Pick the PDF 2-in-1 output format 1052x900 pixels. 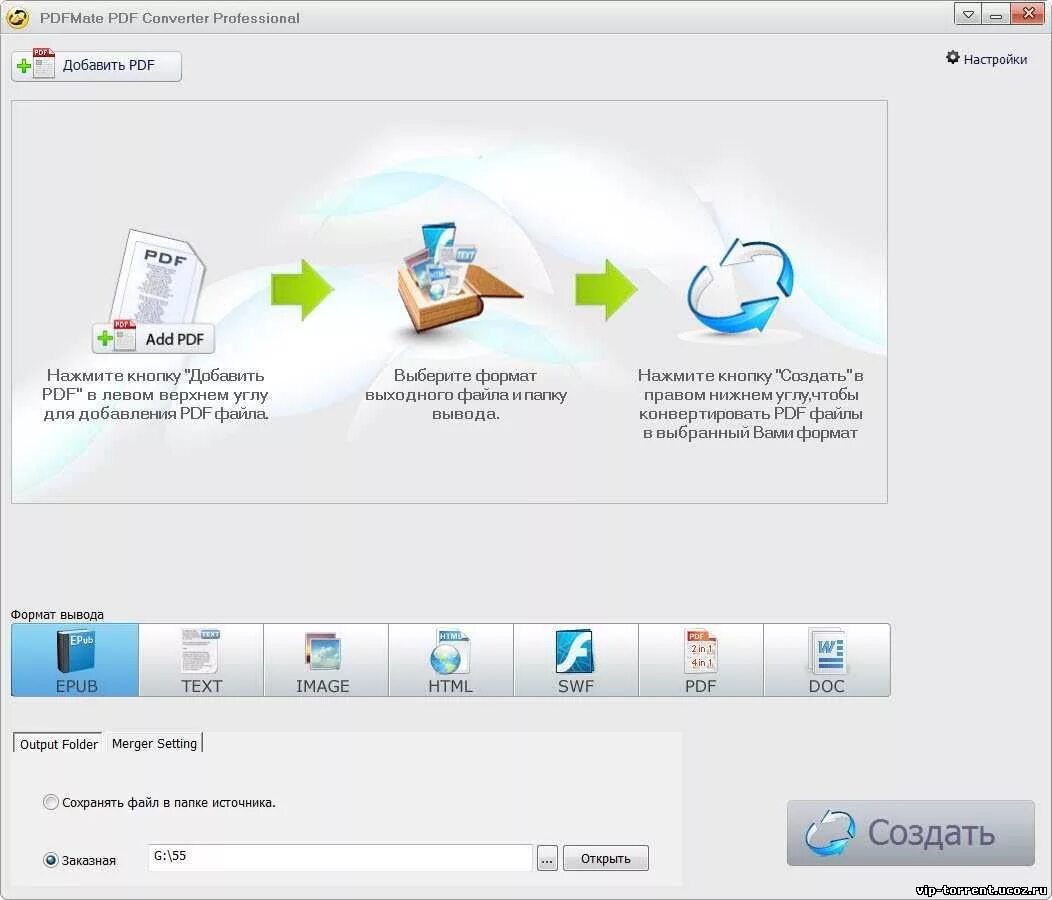tap(700, 660)
